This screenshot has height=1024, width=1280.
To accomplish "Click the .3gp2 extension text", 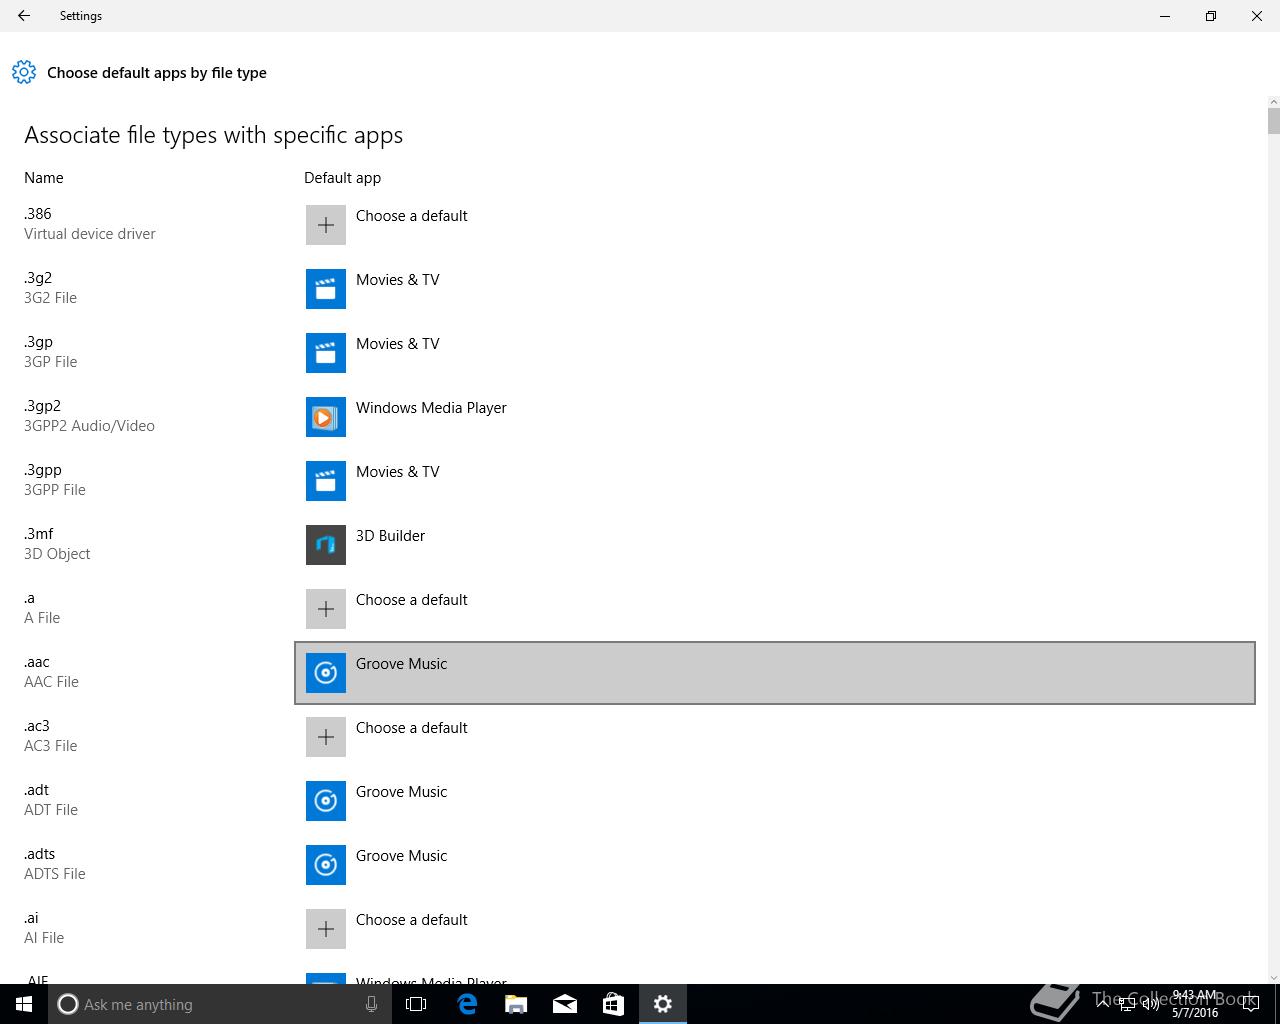I will tap(42, 406).
